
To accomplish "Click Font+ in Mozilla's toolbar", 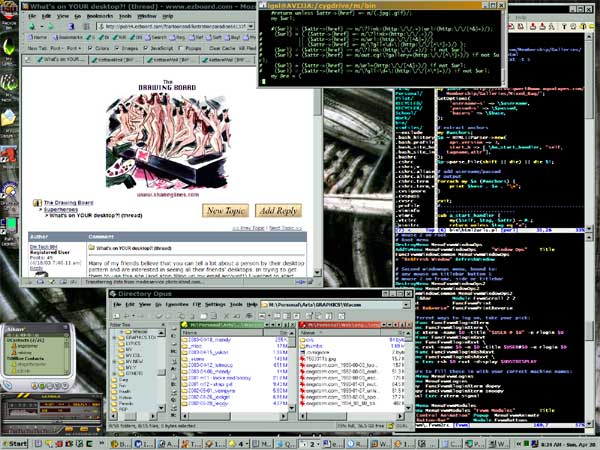I will click(x=74, y=48).
